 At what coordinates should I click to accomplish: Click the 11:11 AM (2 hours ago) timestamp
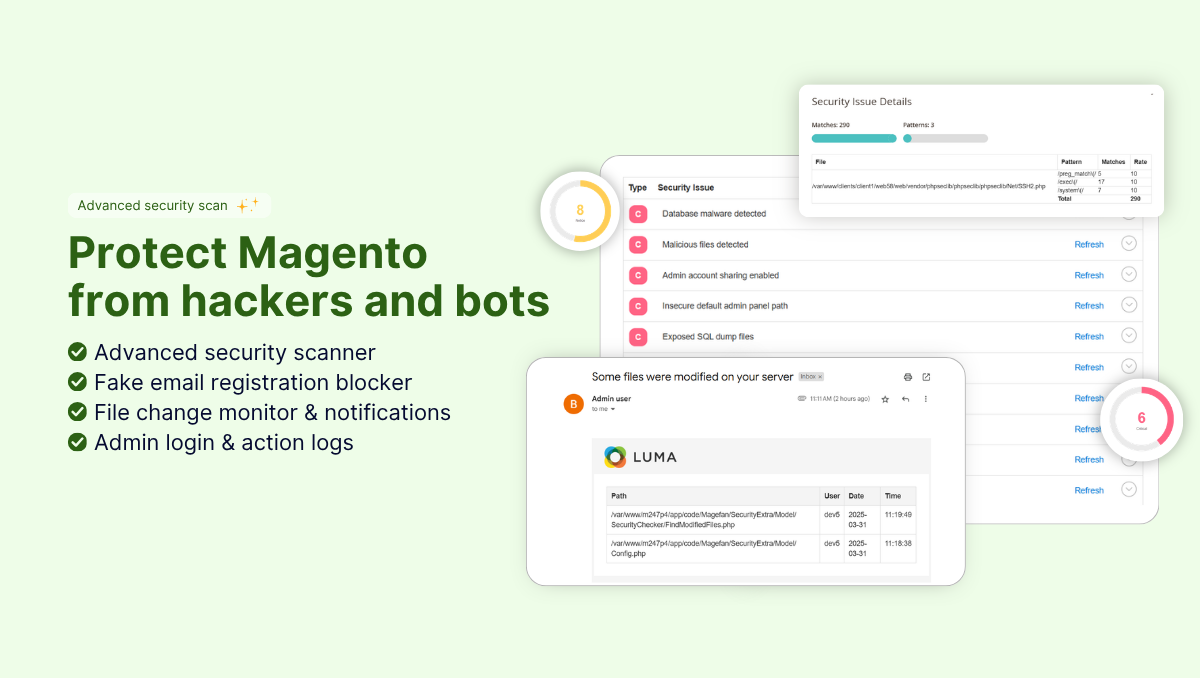(839, 399)
